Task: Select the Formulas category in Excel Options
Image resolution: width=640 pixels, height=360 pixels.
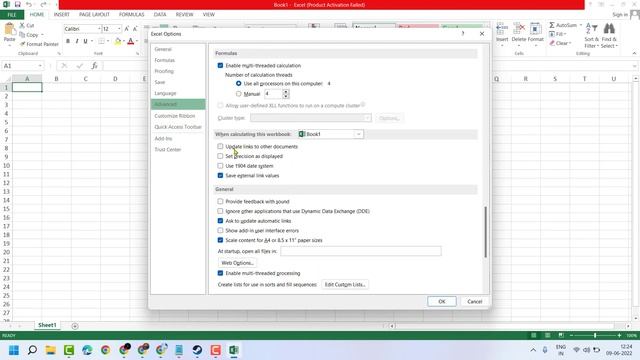Action: point(178,60)
